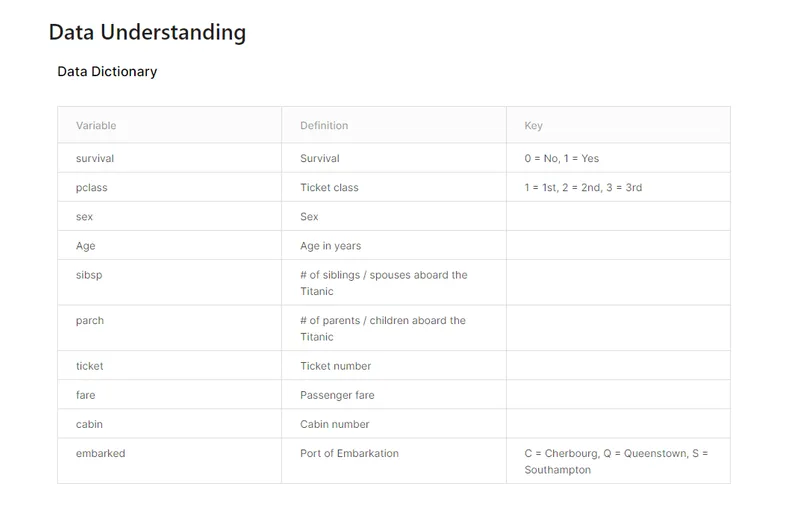The width and height of the screenshot is (800, 510).
Task: Select the Data Dictionary subheading
Action: (x=107, y=71)
